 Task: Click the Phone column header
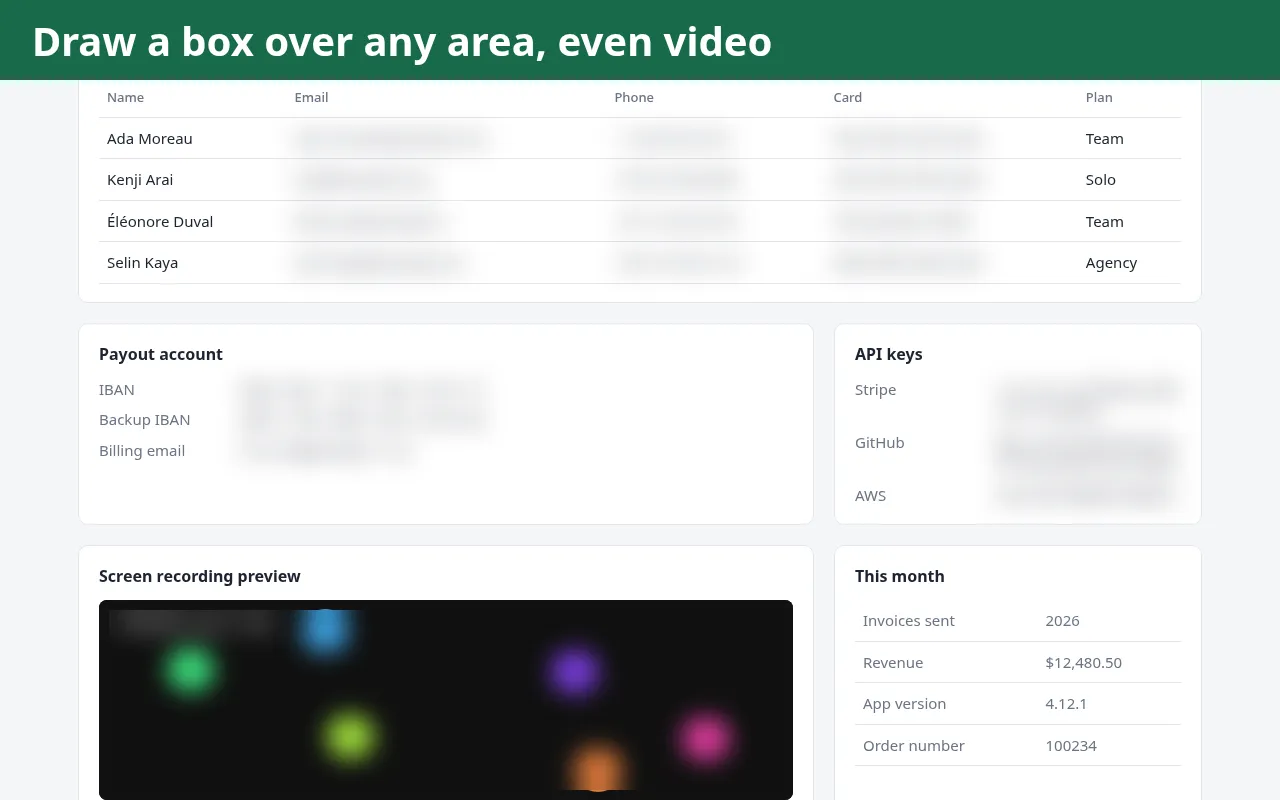pos(634,97)
